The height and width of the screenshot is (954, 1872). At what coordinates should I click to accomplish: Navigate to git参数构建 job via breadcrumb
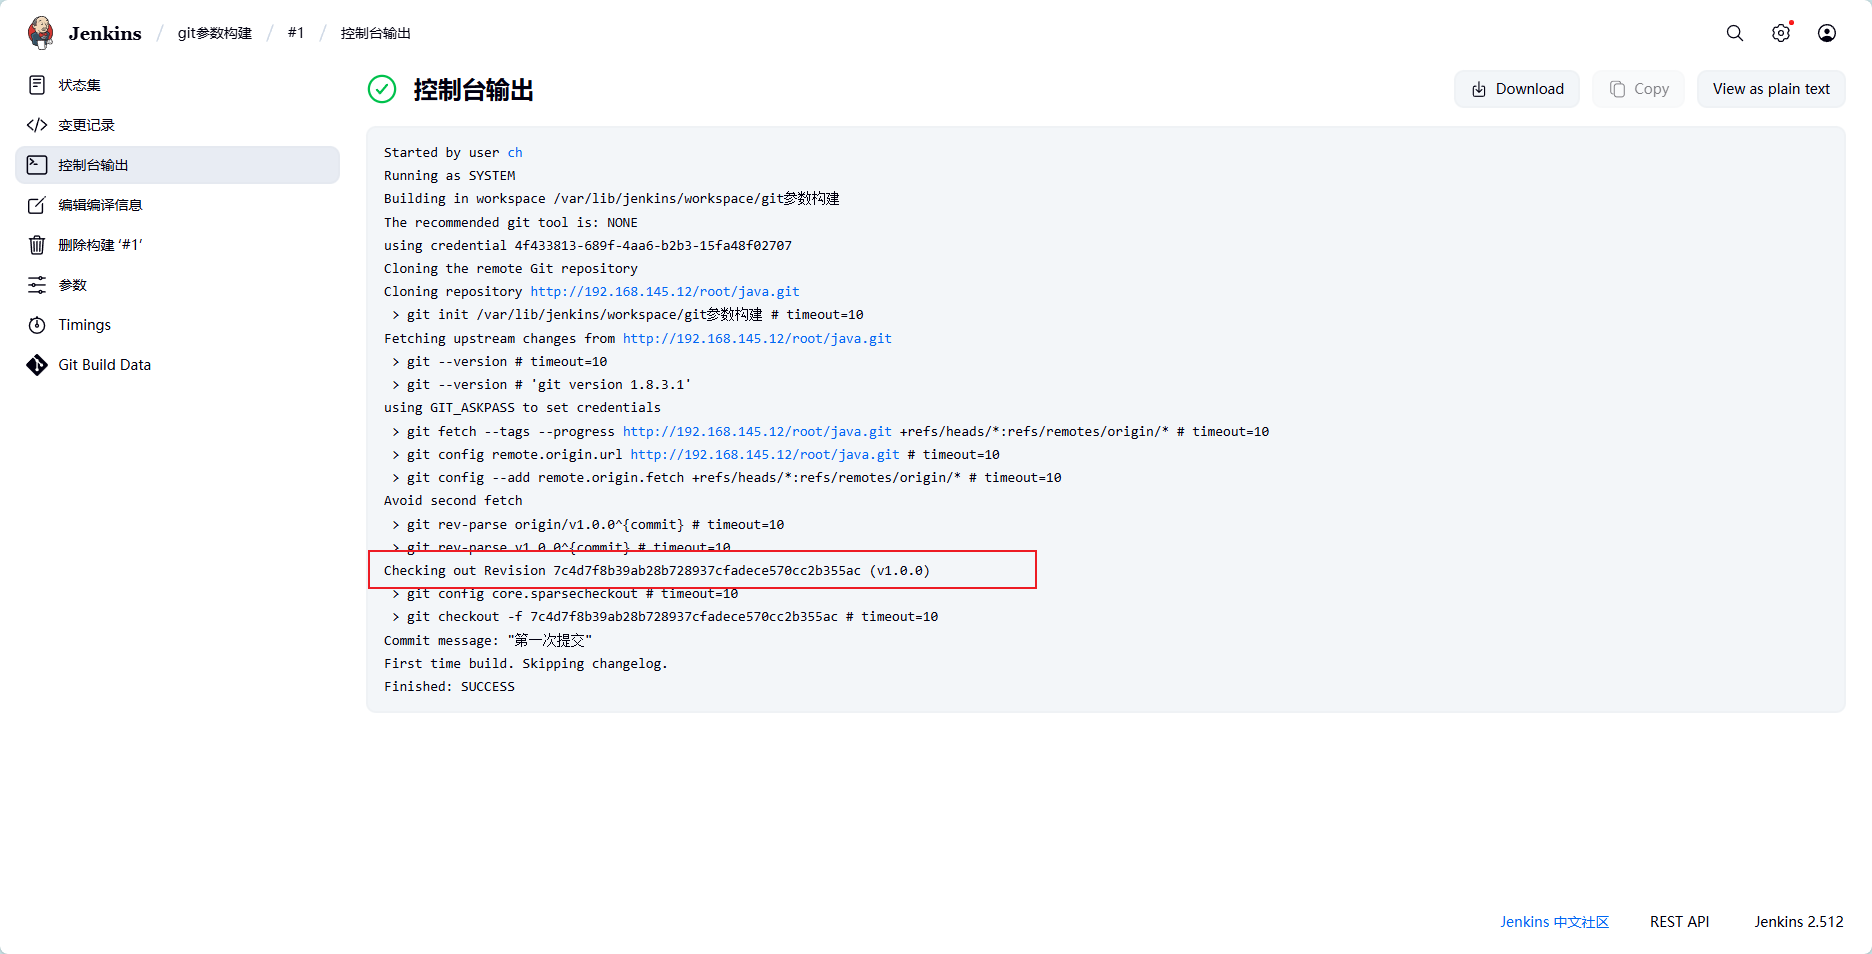click(213, 32)
